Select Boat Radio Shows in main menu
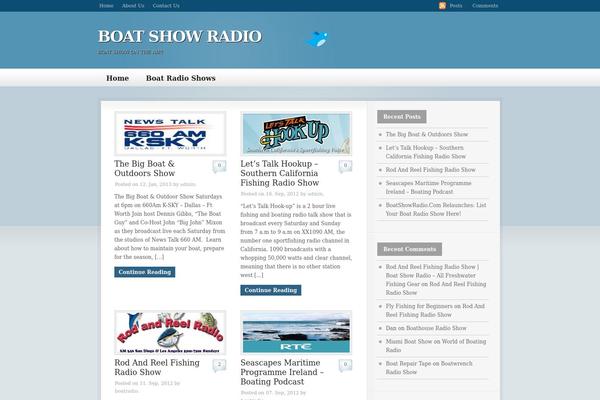The image size is (600, 400). pos(181,78)
